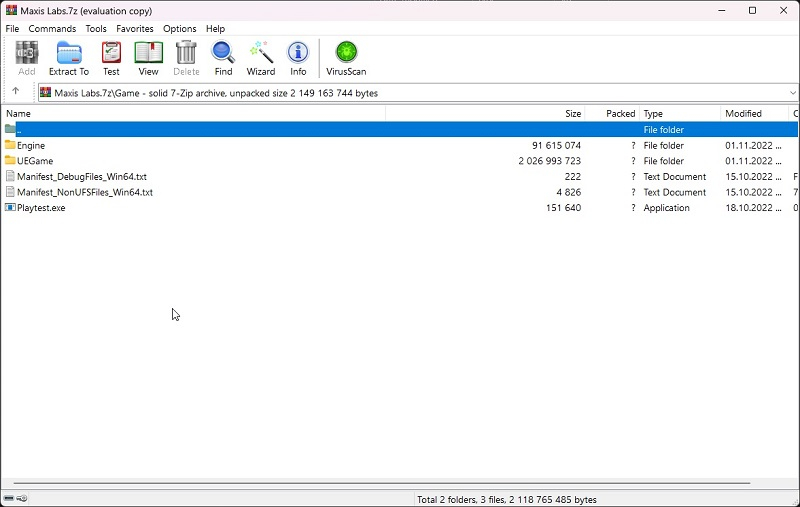
Task: Open the Commands menu
Action: coord(52,29)
